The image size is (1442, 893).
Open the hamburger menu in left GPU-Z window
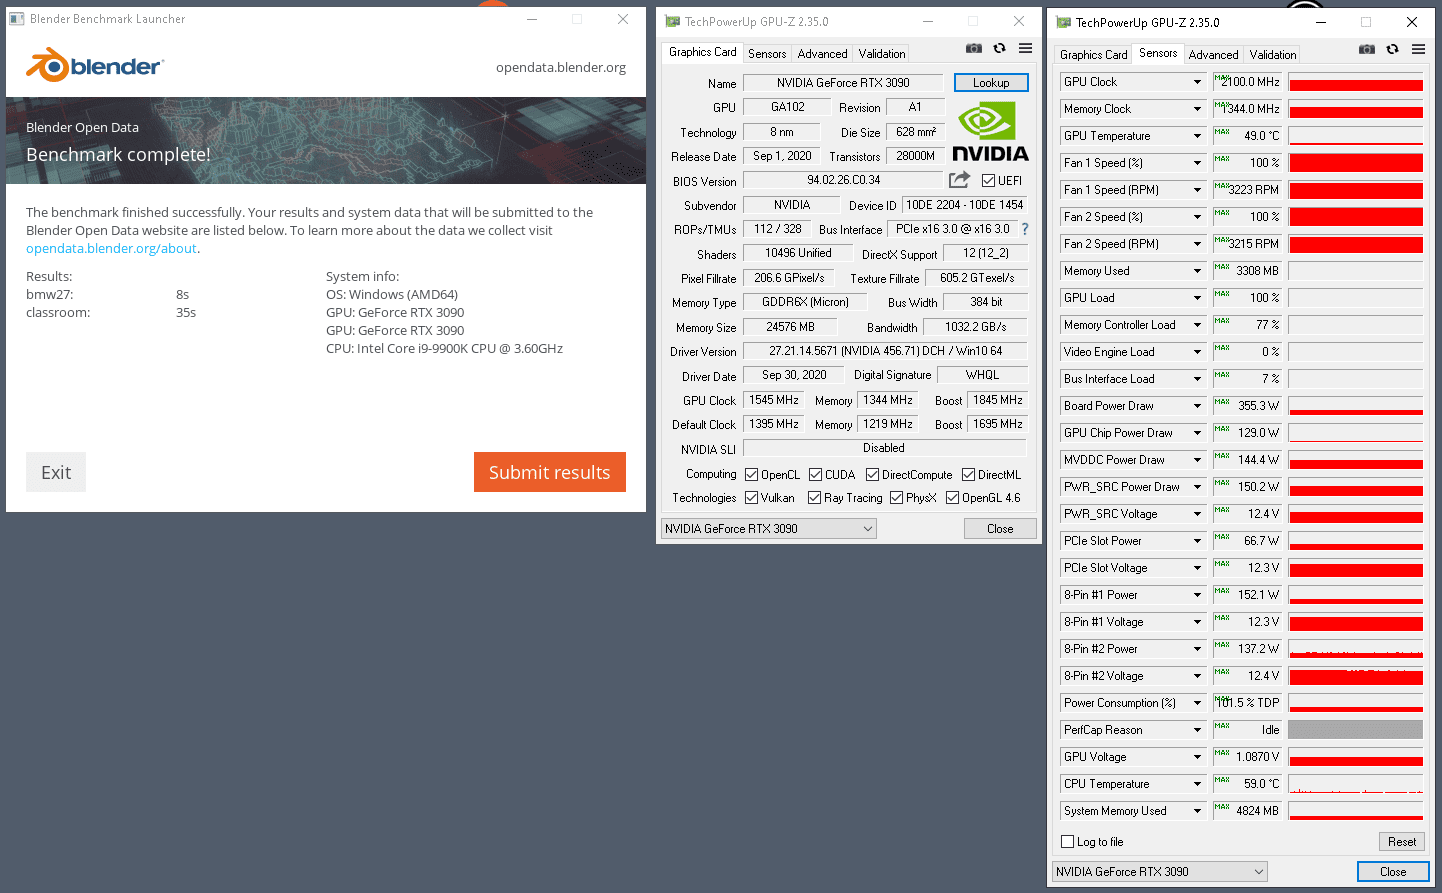pos(1025,48)
